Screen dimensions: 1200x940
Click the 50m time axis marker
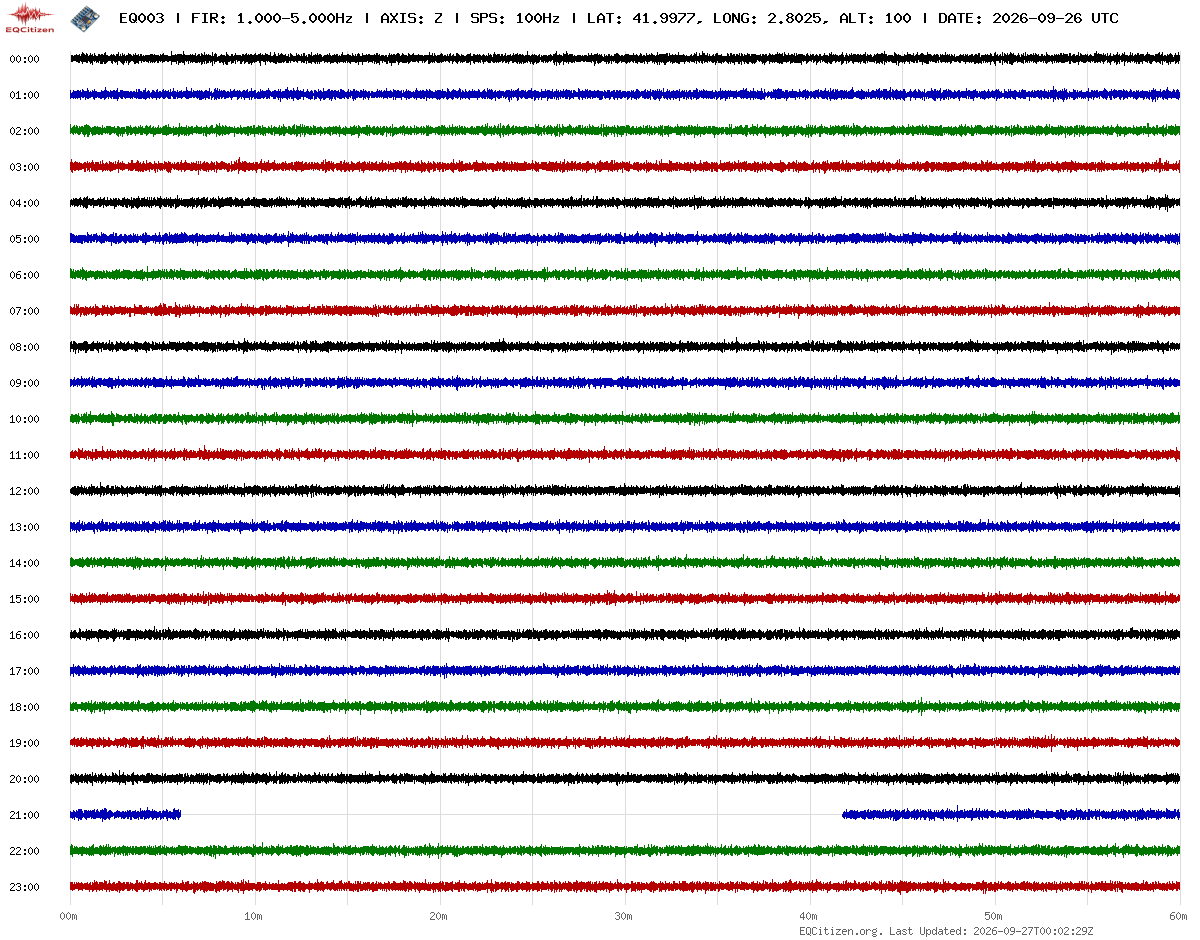[x=994, y=916]
